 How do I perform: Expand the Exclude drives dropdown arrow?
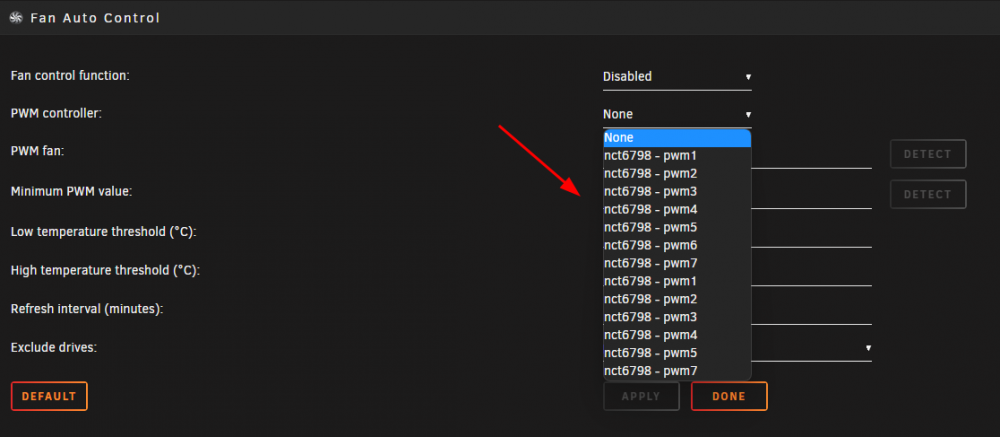click(x=868, y=348)
